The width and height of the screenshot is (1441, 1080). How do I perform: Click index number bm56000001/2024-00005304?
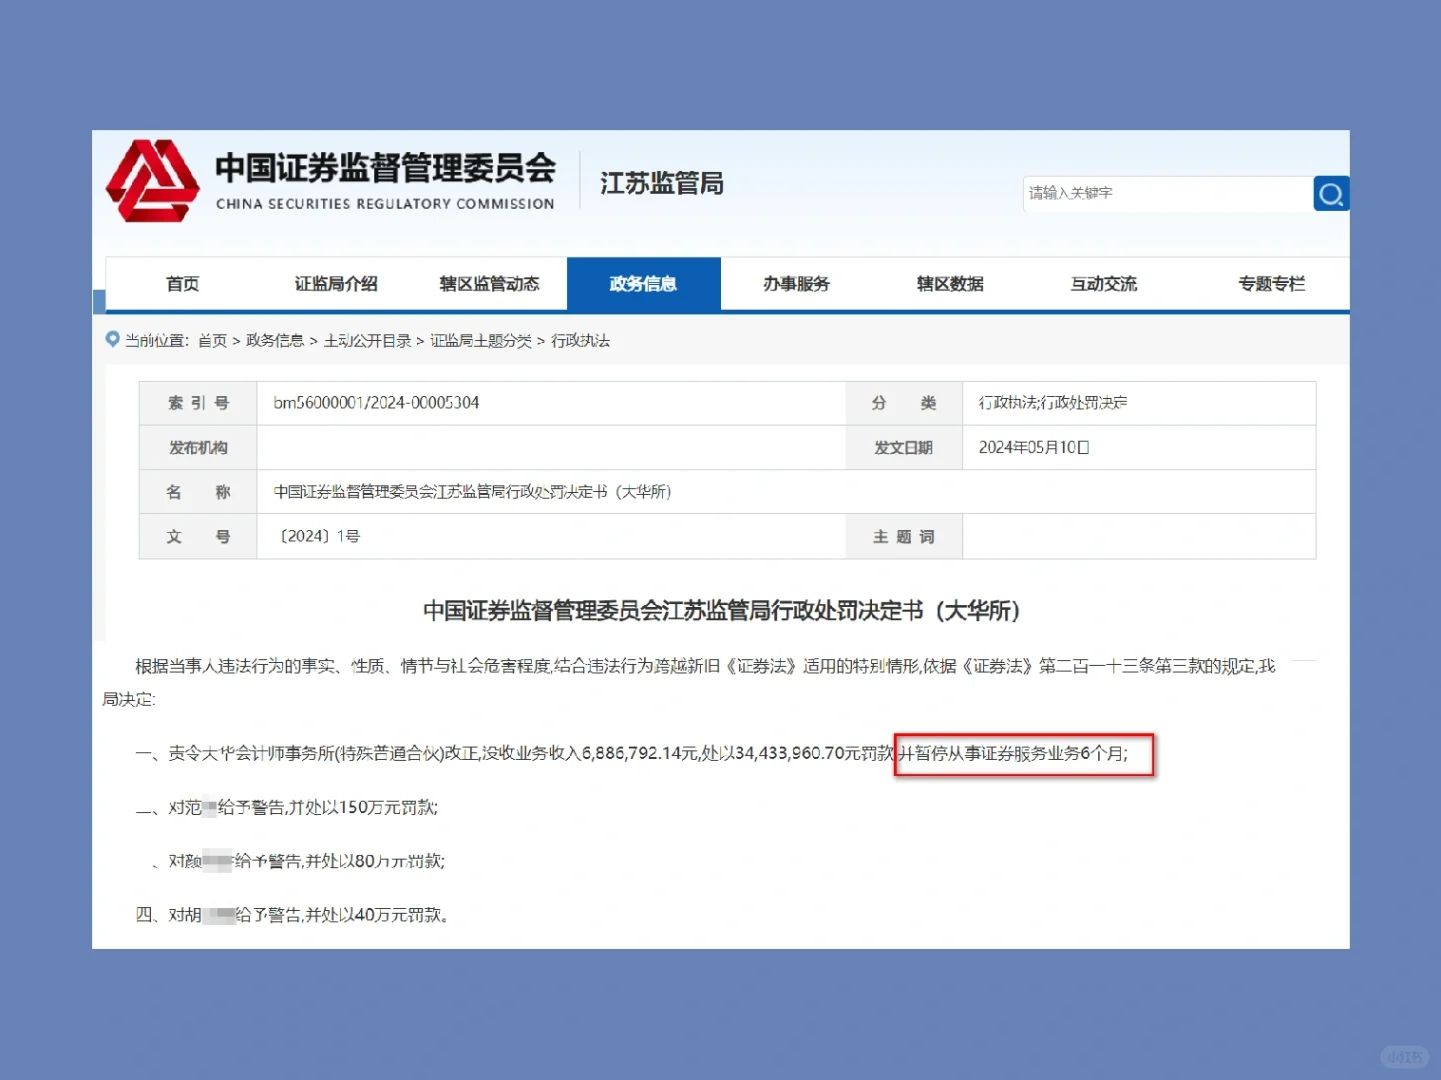[376, 403]
